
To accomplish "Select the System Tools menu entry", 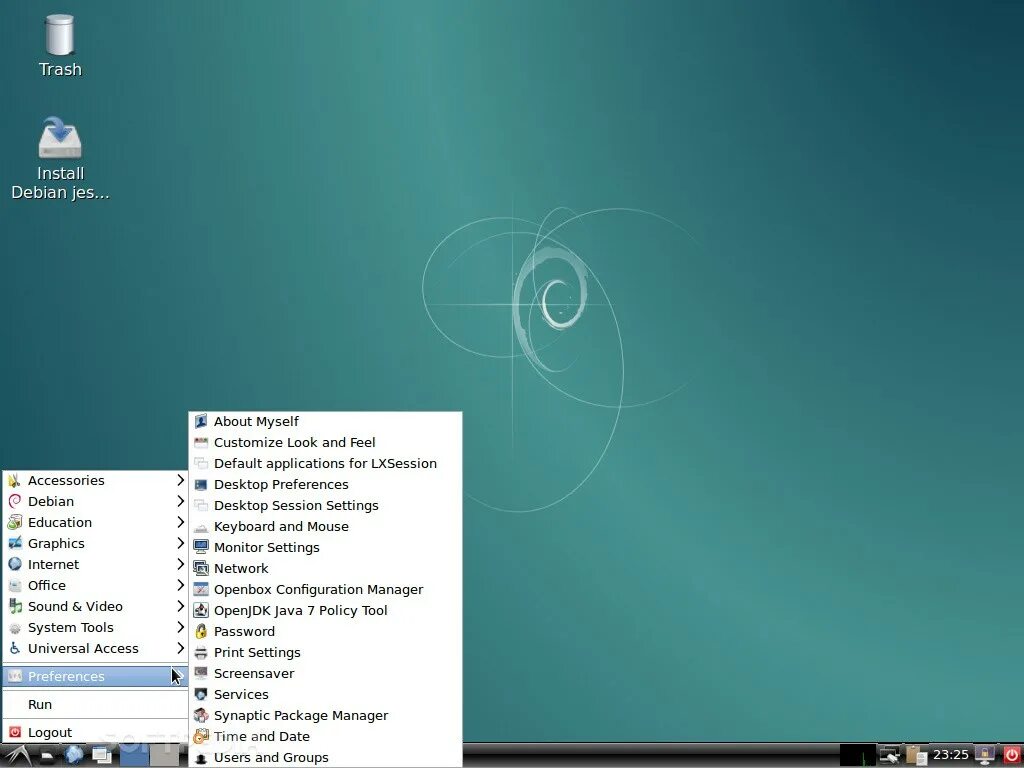I will pyautogui.click(x=95, y=627).
